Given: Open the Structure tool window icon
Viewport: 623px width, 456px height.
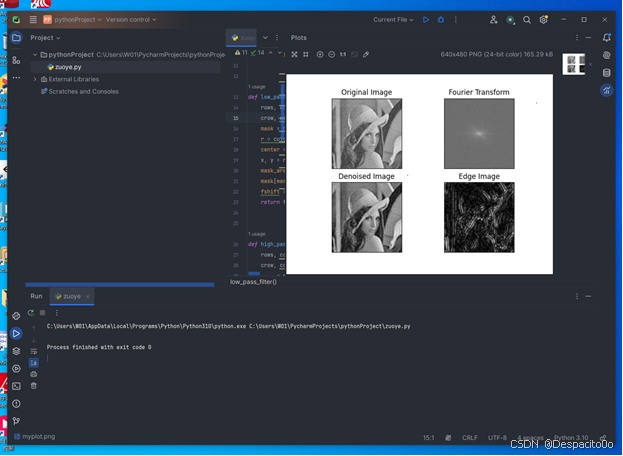Looking at the screenshot, I should click(x=16, y=60).
